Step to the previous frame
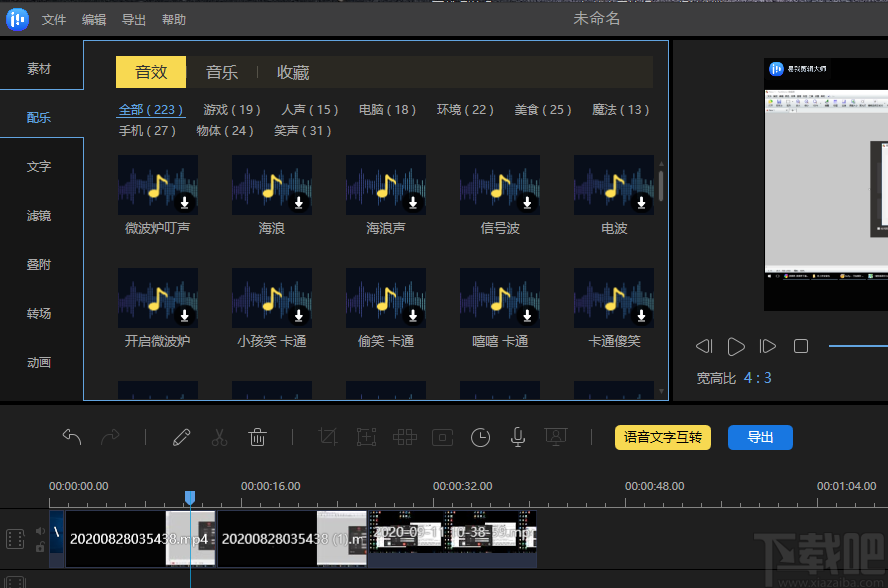This screenshot has width=888, height=588. (704, 346)
